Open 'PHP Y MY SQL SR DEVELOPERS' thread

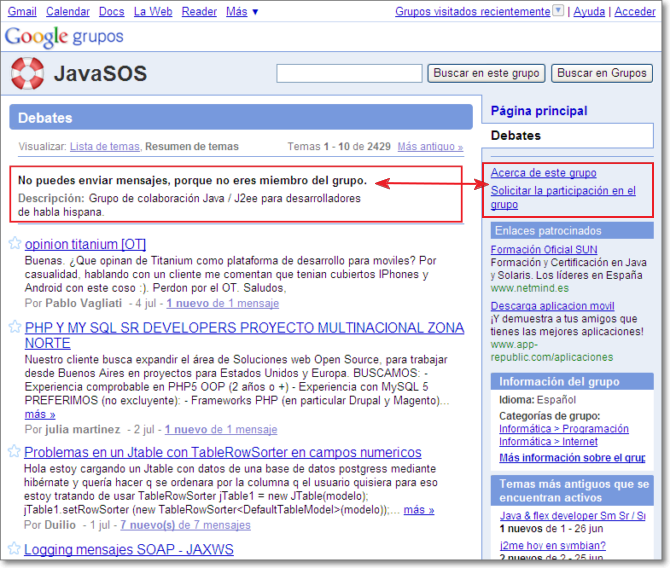(244, 335)
